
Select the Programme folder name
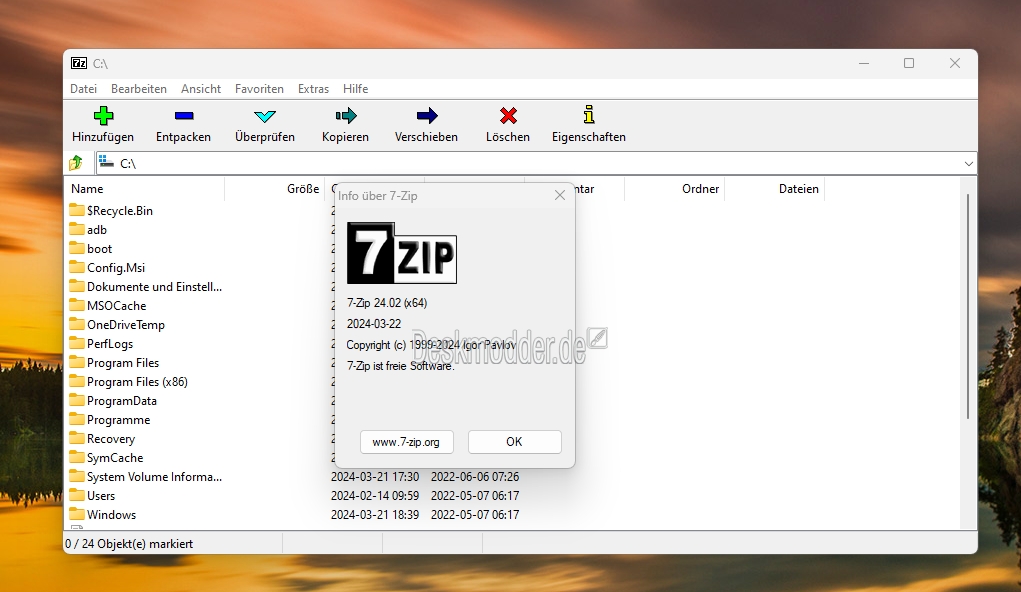(119, 420)
